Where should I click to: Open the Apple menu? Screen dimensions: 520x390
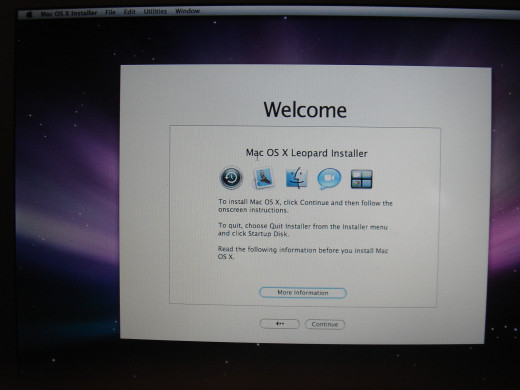pos(29,14)
